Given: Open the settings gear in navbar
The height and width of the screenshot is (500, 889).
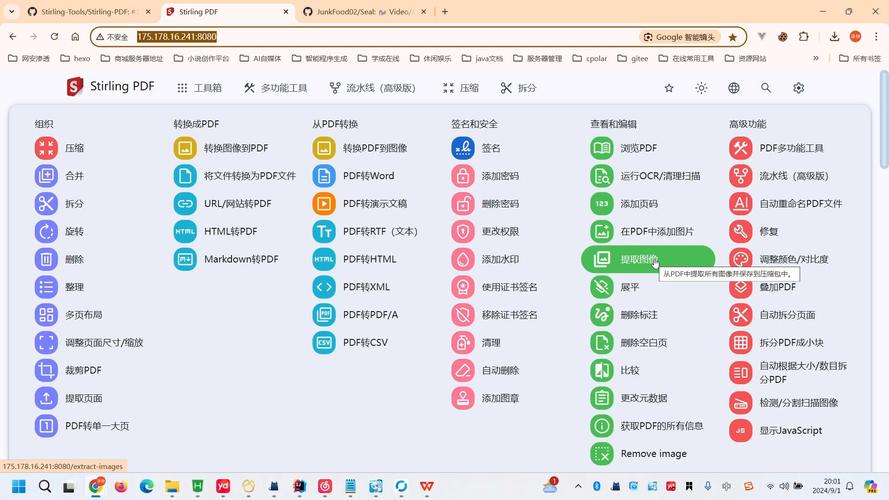Looking at the screenshot, I should tap(798, 88).
